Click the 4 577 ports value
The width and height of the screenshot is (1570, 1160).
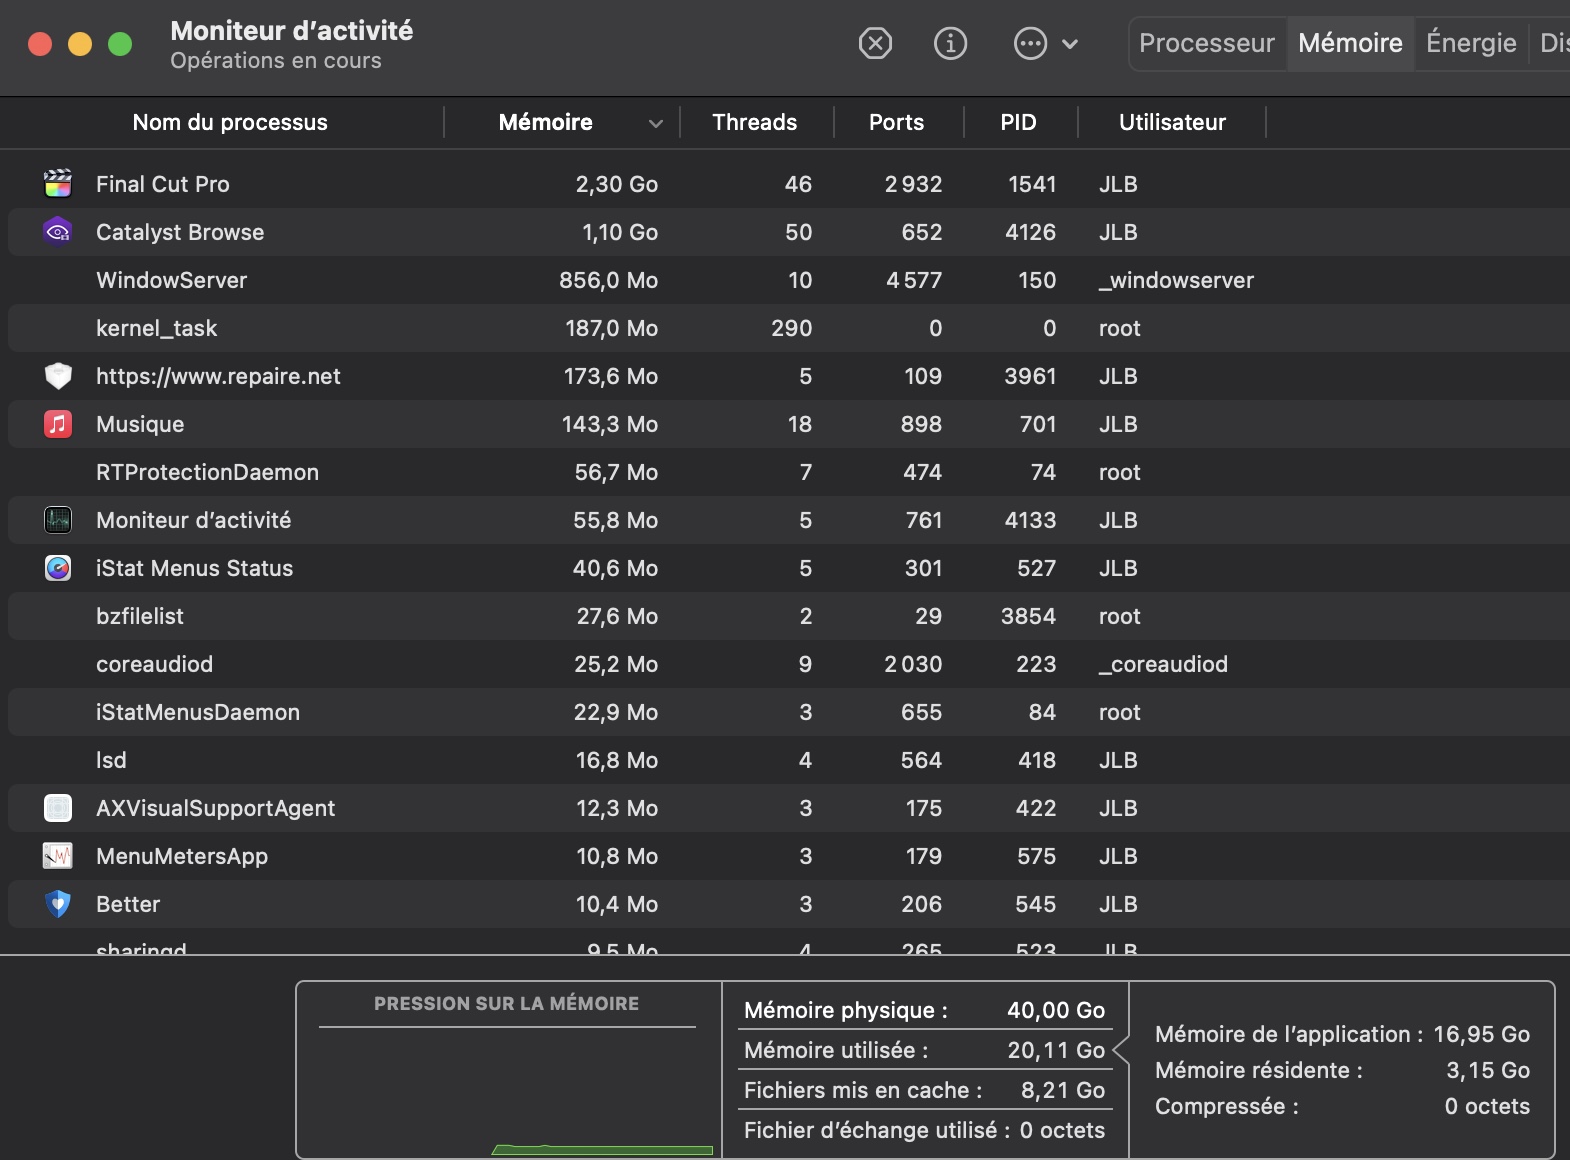pos(913,280)
